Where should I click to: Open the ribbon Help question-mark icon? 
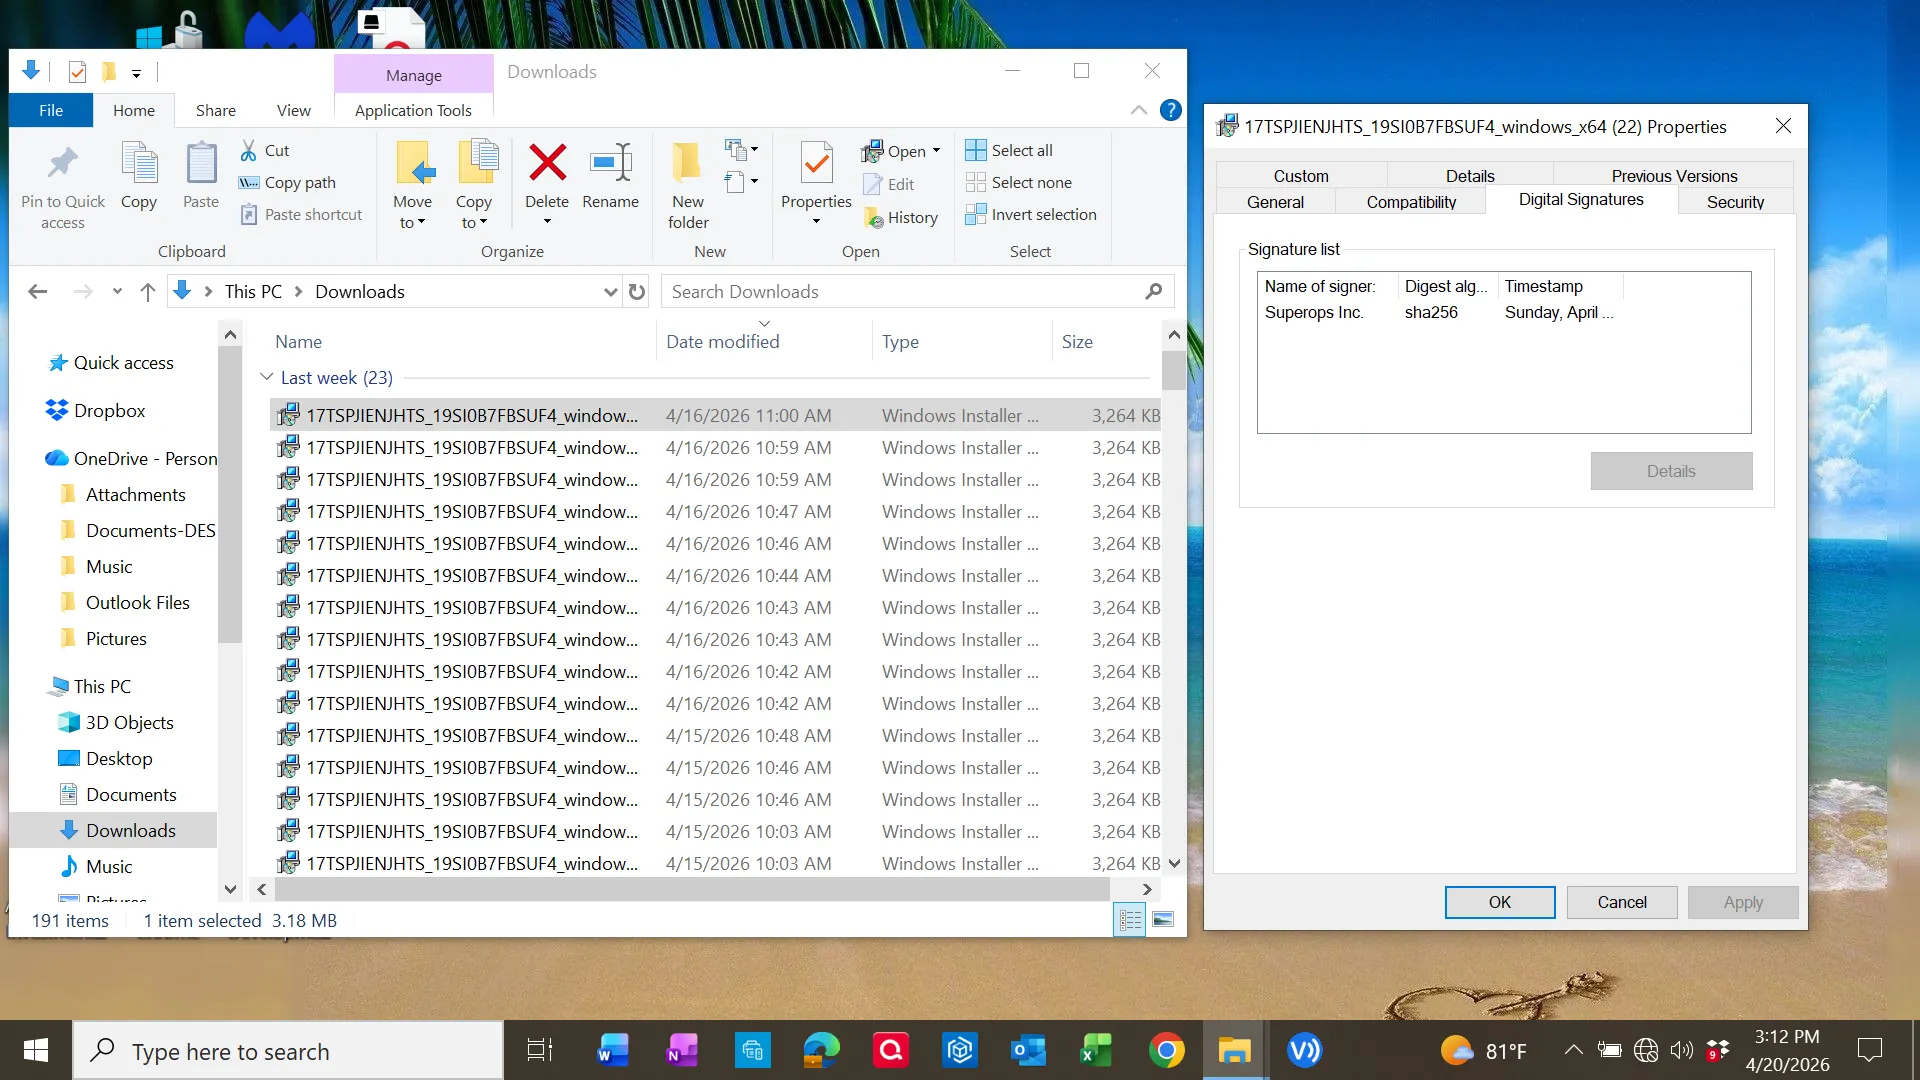pyautogui.click(x=1170, y=110)
